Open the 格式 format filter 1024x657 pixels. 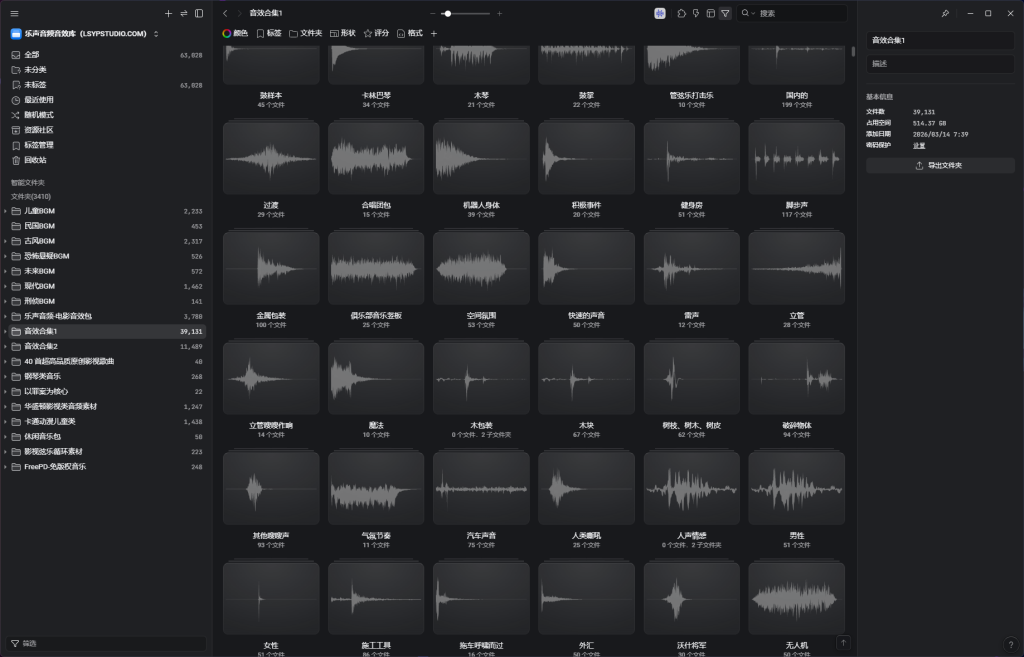point(409,33)
